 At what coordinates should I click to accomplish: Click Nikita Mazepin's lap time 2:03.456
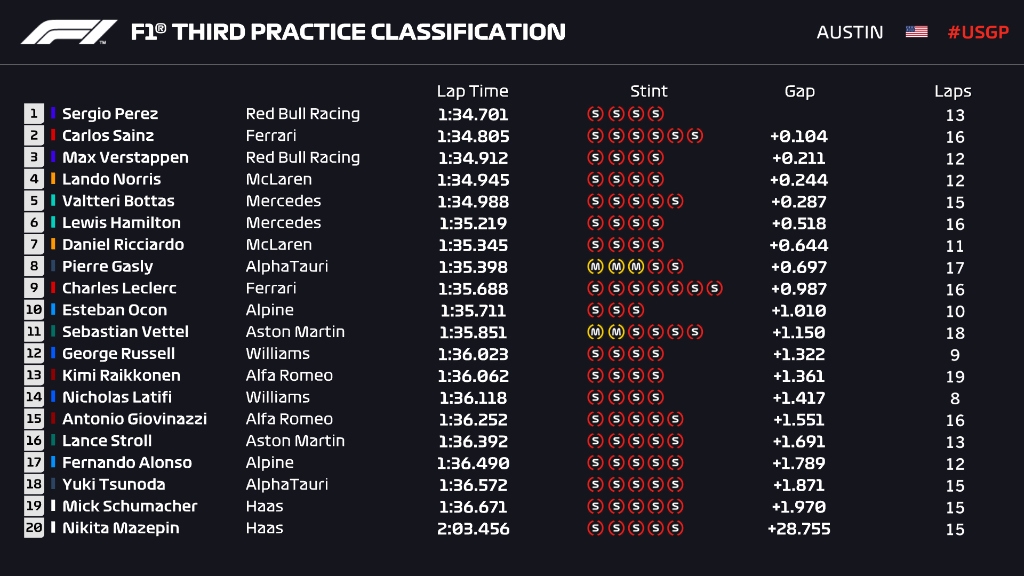pos(473,528)
